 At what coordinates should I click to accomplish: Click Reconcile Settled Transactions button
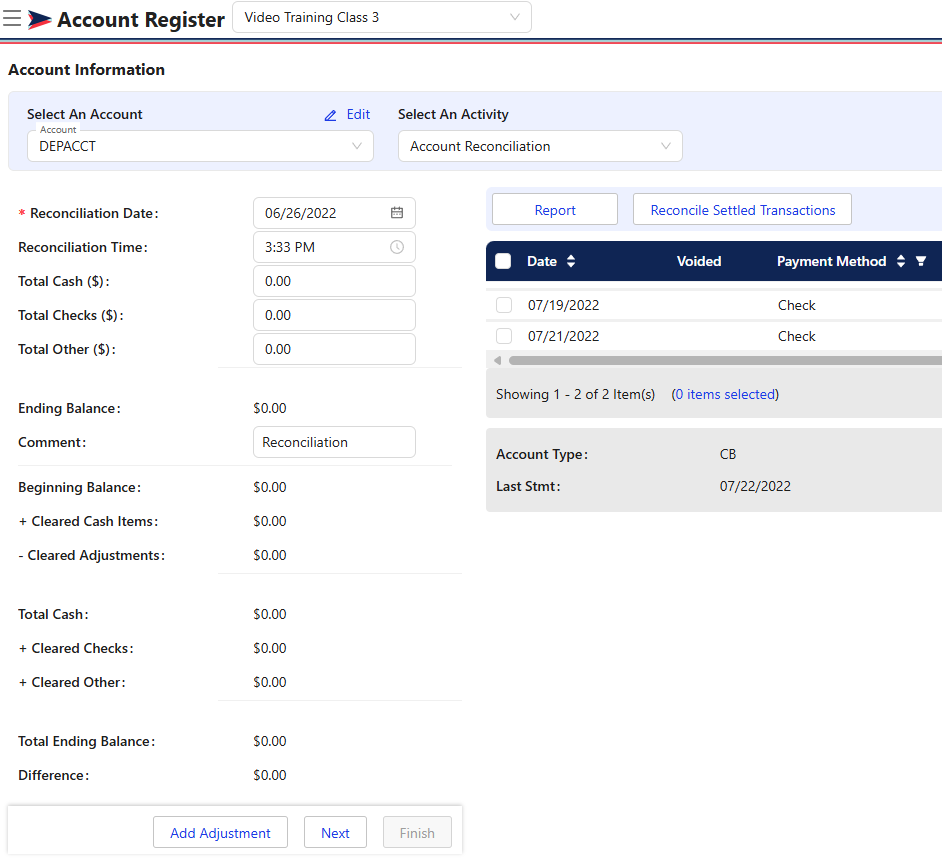(x=742, y=210)
